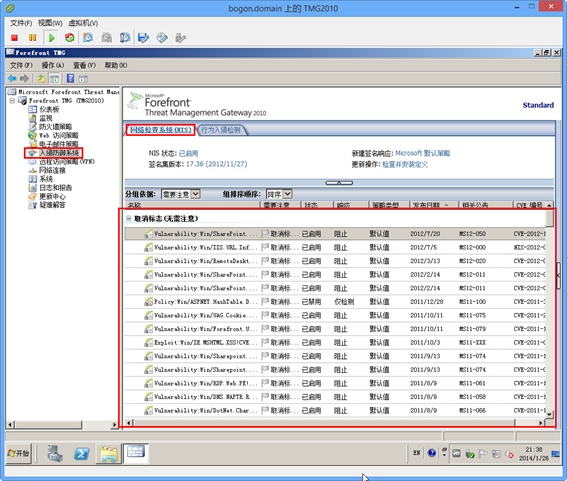Switch to 网络检查系统(NIS) tab
Image resolution: width=567 pixels, height=481 pixels.
[161, 130]
